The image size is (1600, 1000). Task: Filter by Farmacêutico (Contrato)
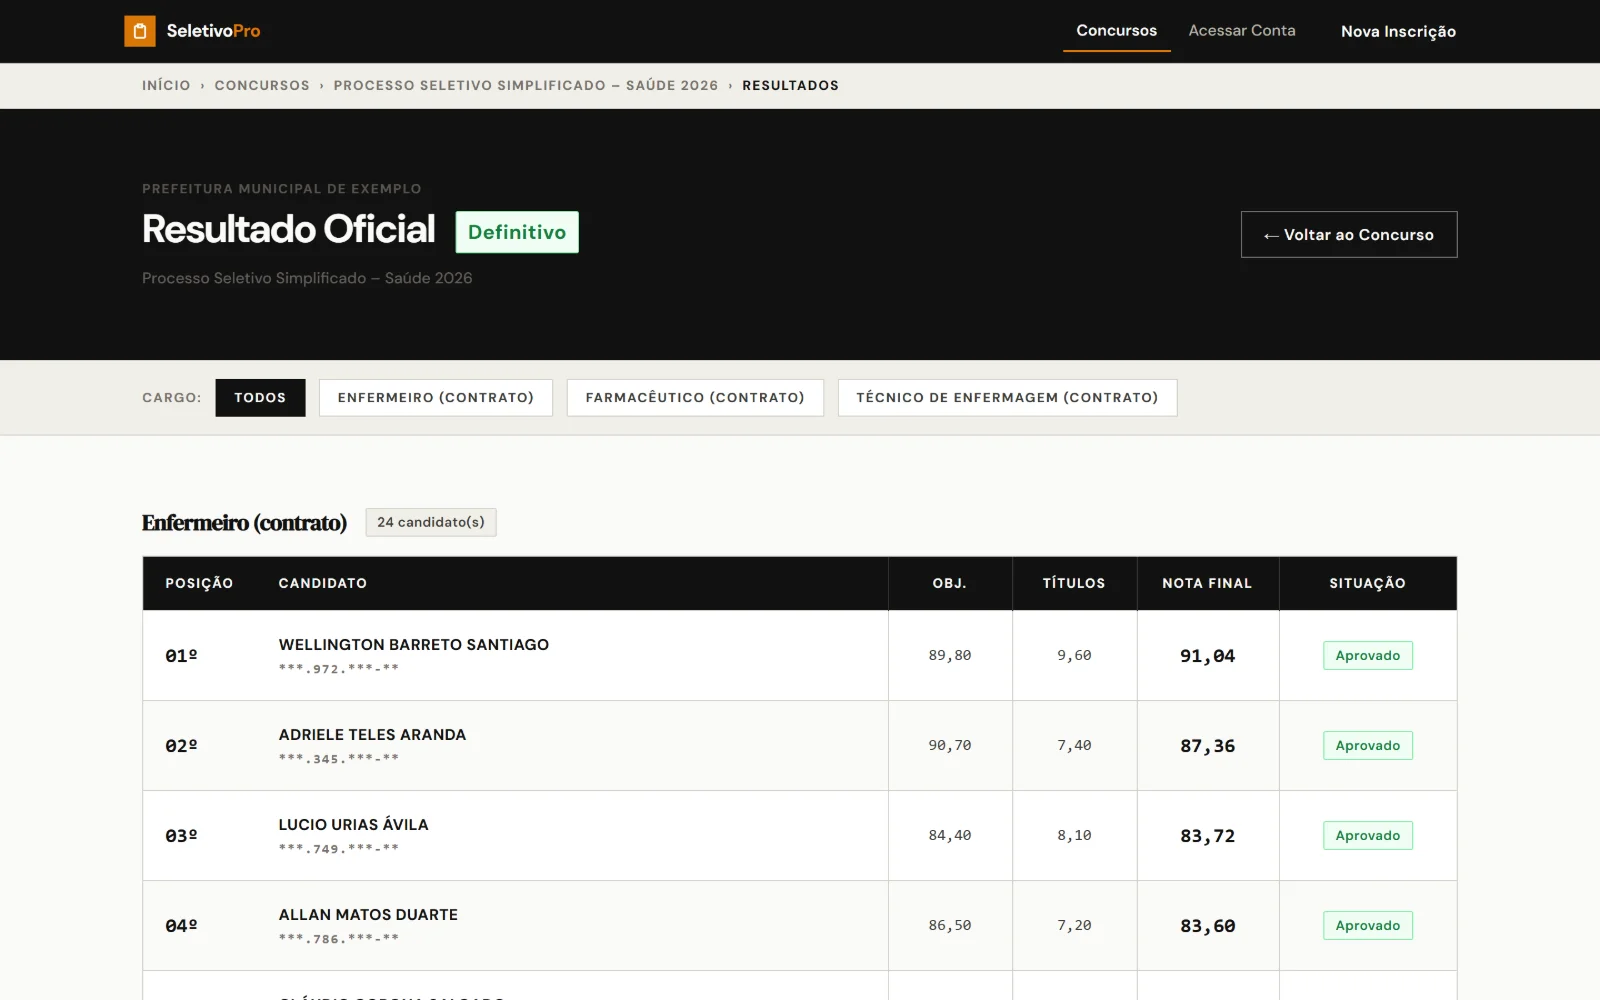(x=695, y=398)
